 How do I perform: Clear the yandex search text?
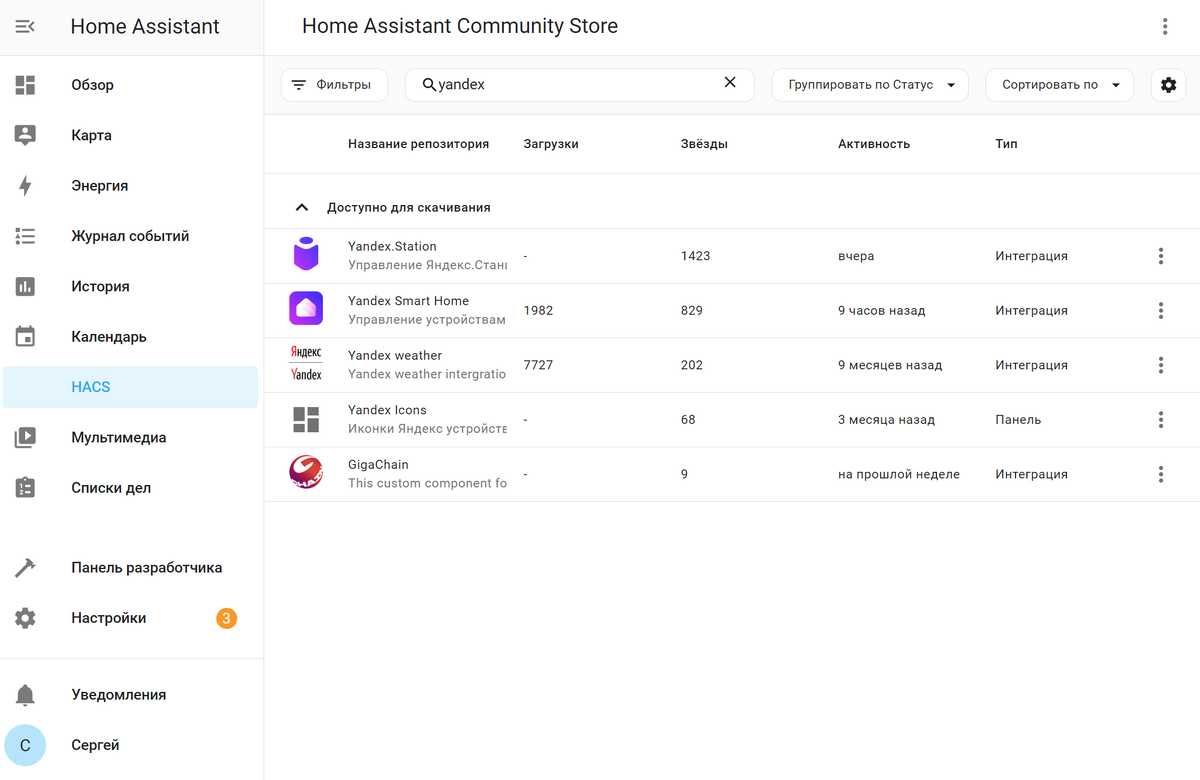(730, 83)
